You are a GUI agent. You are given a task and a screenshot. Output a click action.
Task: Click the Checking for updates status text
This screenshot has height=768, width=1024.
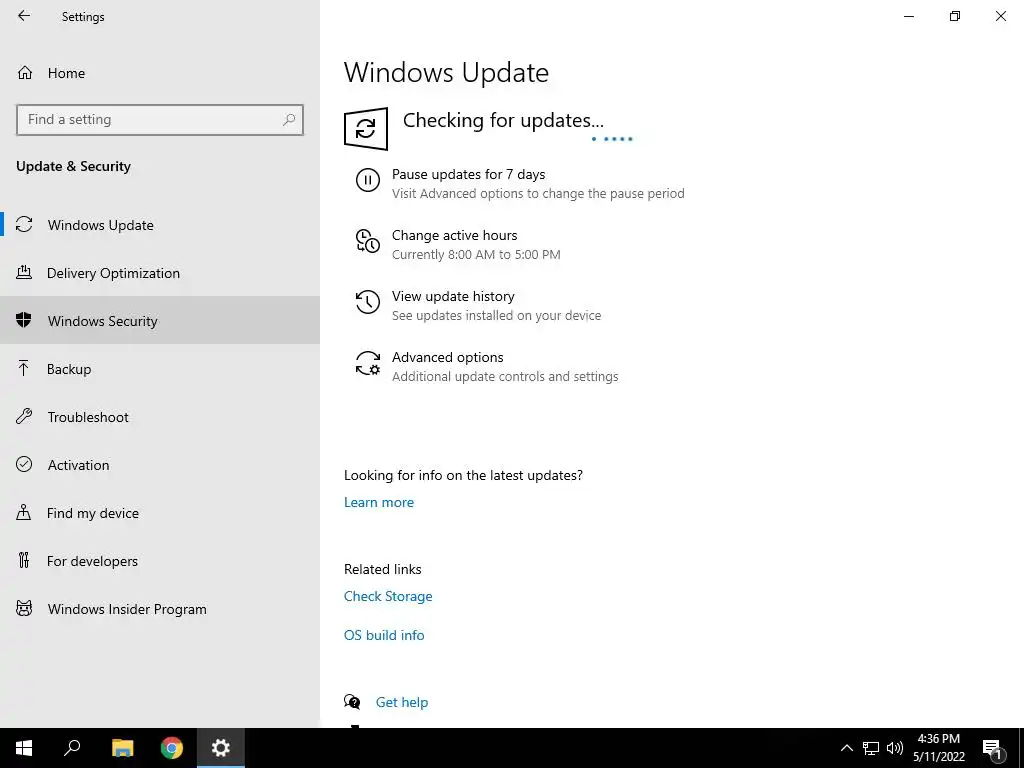(503, 120)
